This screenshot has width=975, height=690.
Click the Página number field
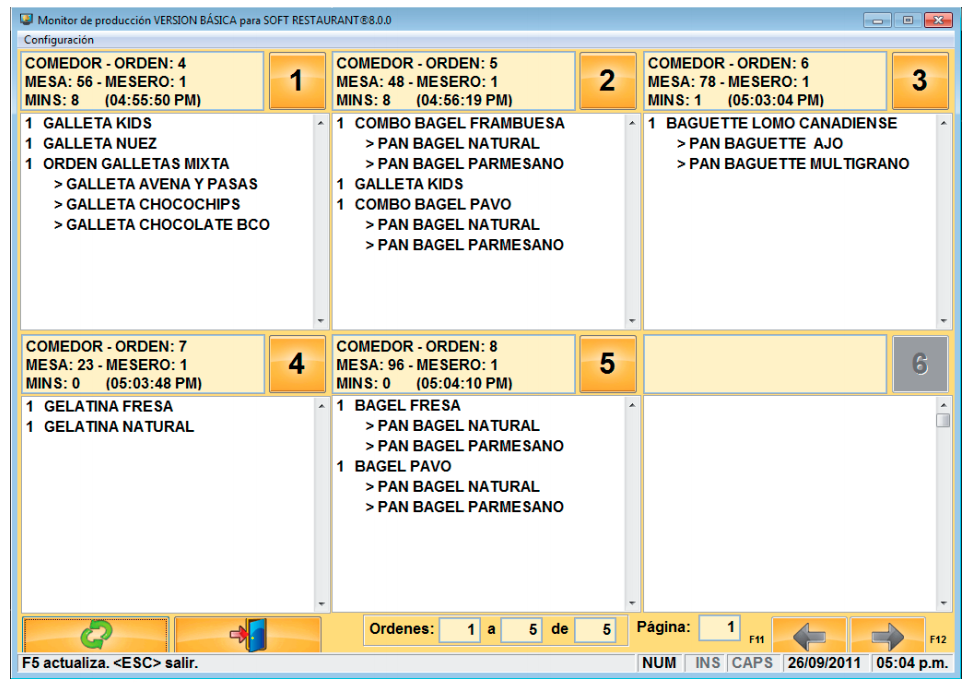click(x=718, y=628)
